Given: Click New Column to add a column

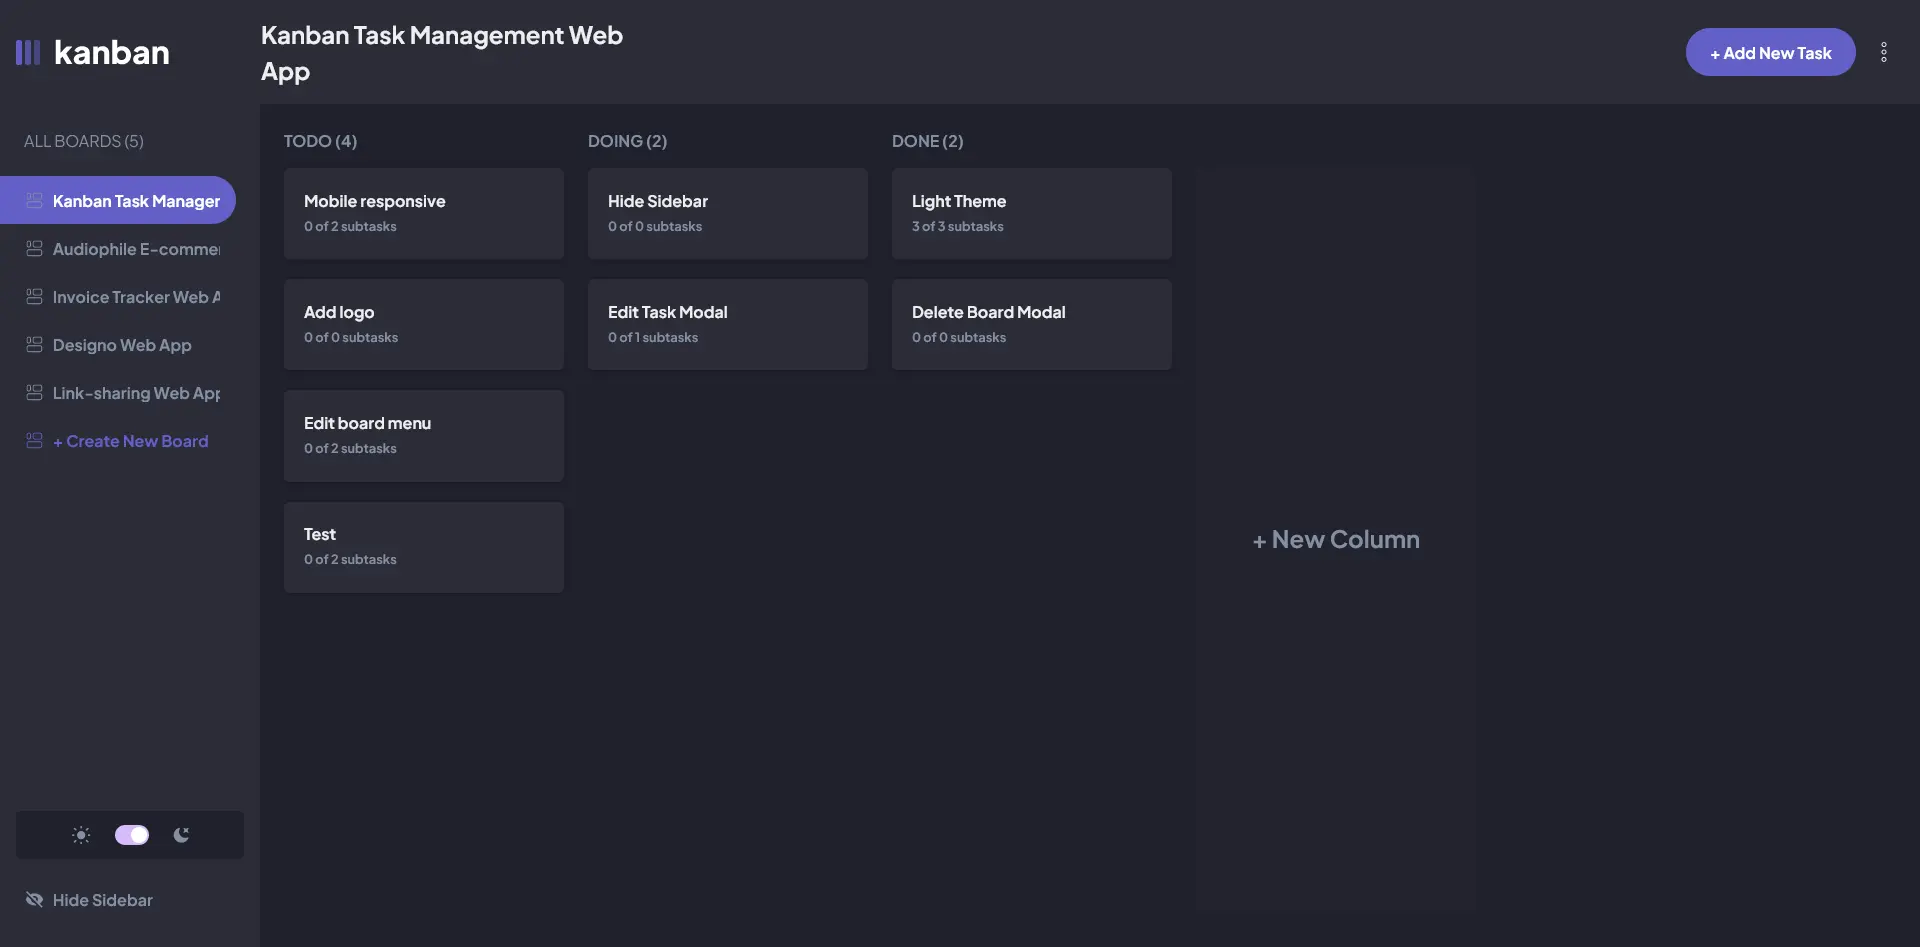Looking at the screenshot, I should click(x=1335, y=539).
